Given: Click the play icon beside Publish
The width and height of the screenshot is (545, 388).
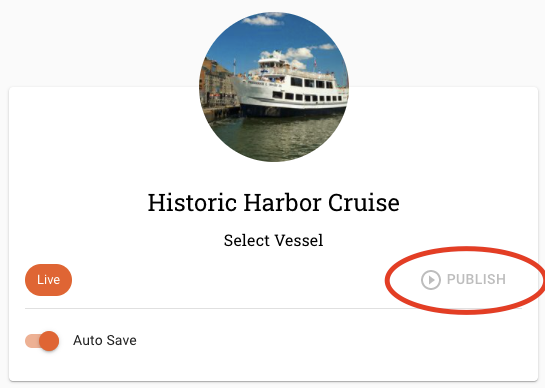Looking at the screenshot, I should tap(431, 280).
